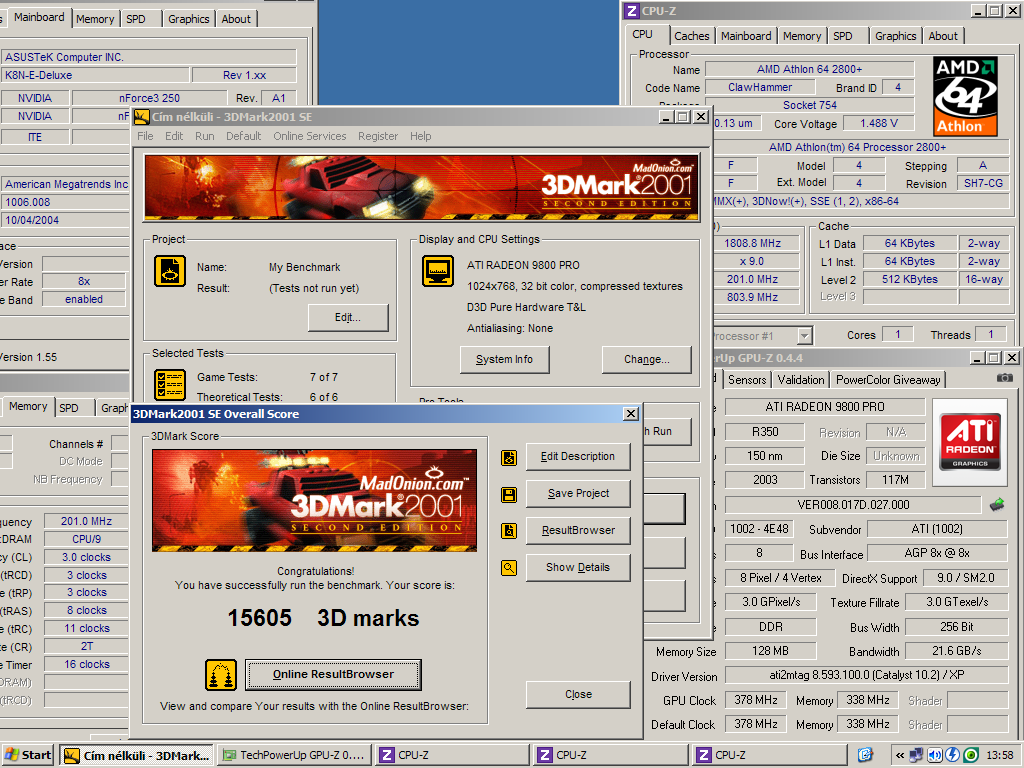
Task: Click the ResultBrowser button
Action: click(578, 530)
